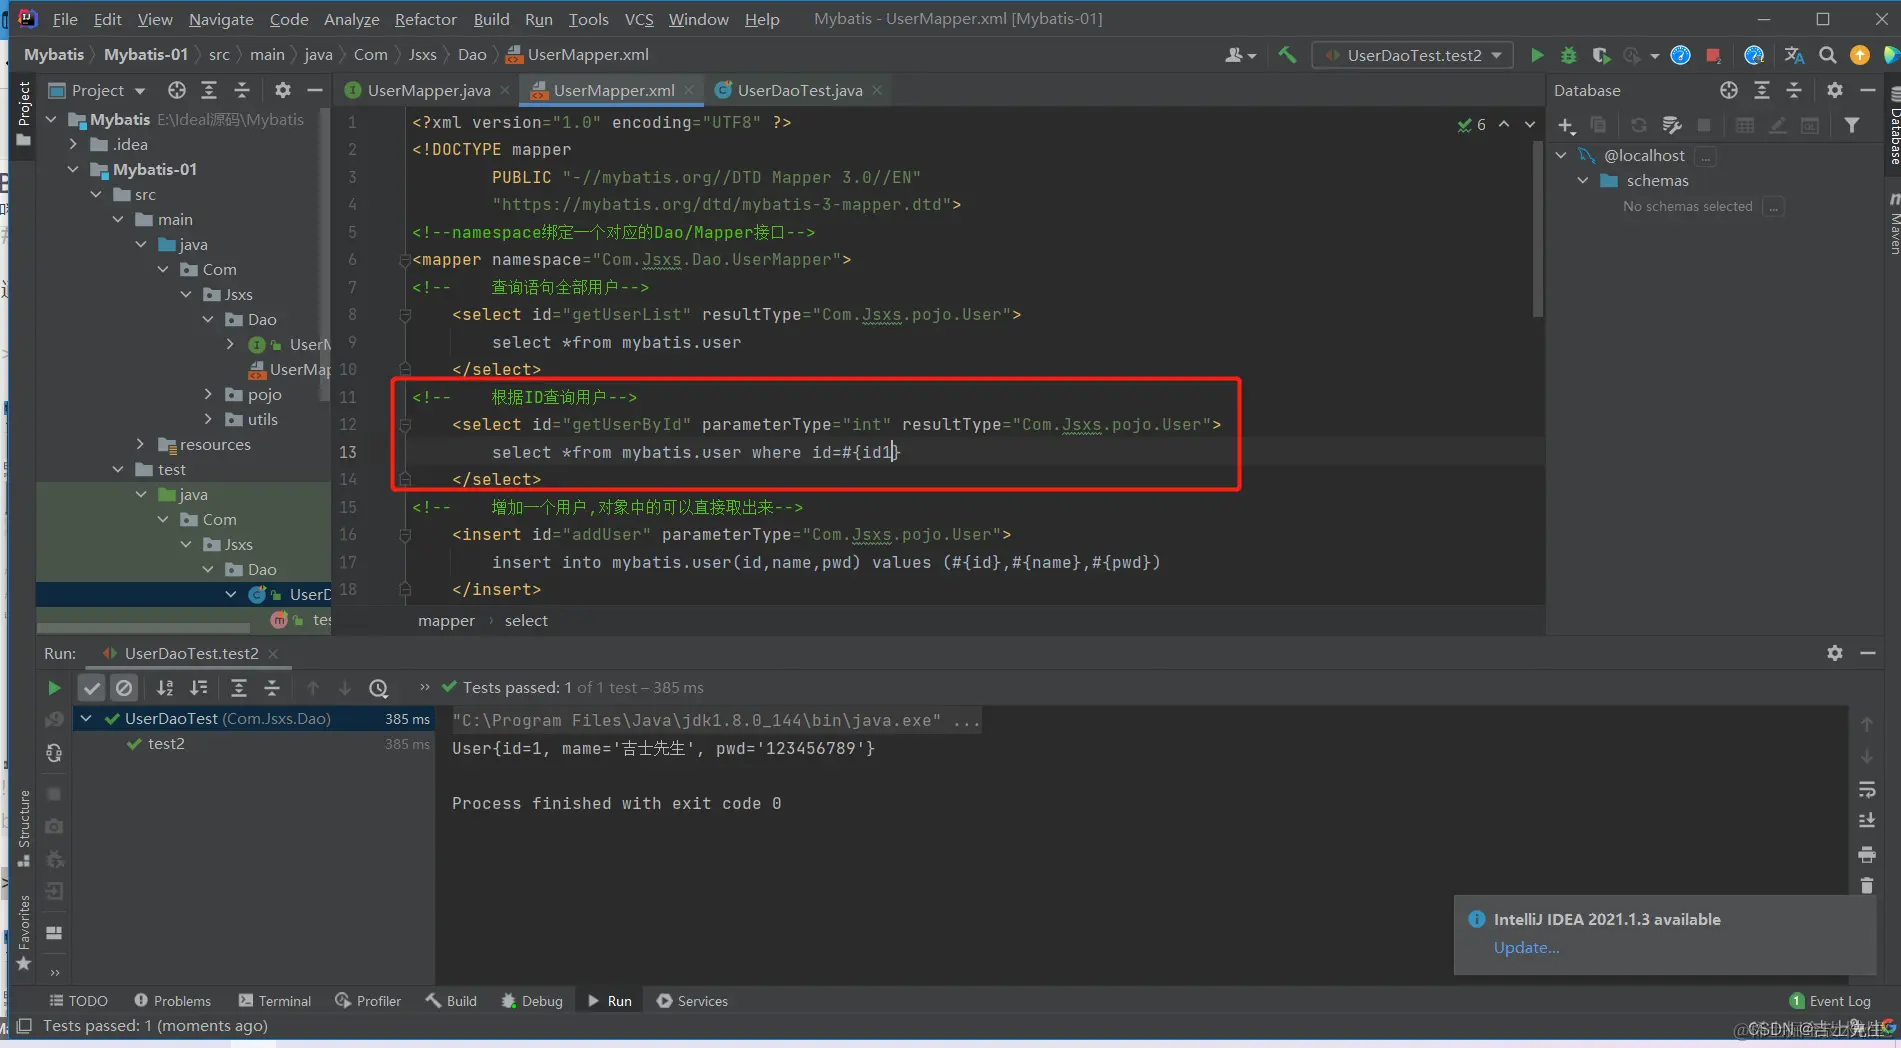1901x1048 pixels.
Task: Open the translation tool icon
Action: [1794, 55]
